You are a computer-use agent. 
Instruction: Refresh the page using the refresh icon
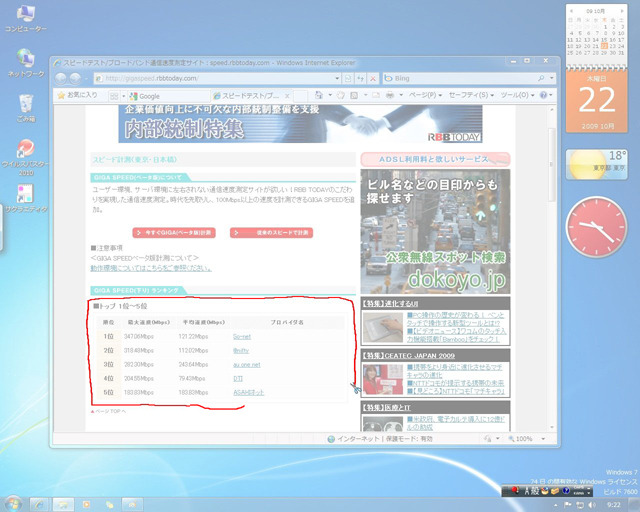pos(360,78)
